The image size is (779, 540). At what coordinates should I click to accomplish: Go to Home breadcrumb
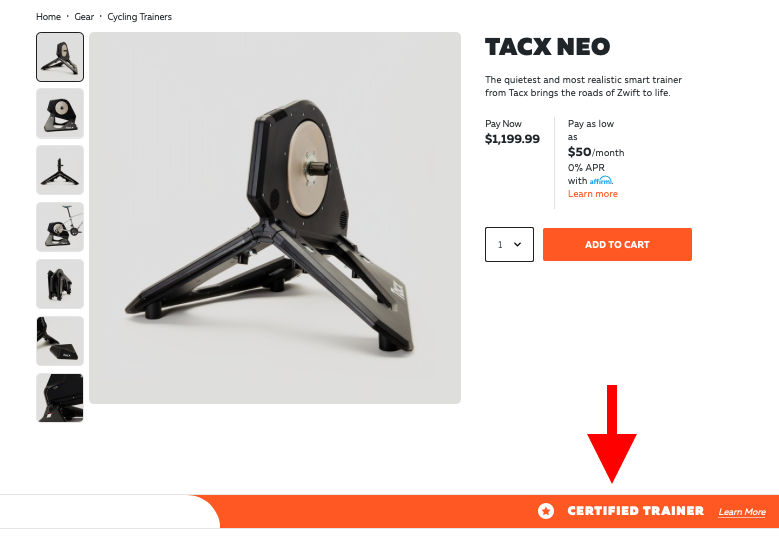(x=48, y=17)
